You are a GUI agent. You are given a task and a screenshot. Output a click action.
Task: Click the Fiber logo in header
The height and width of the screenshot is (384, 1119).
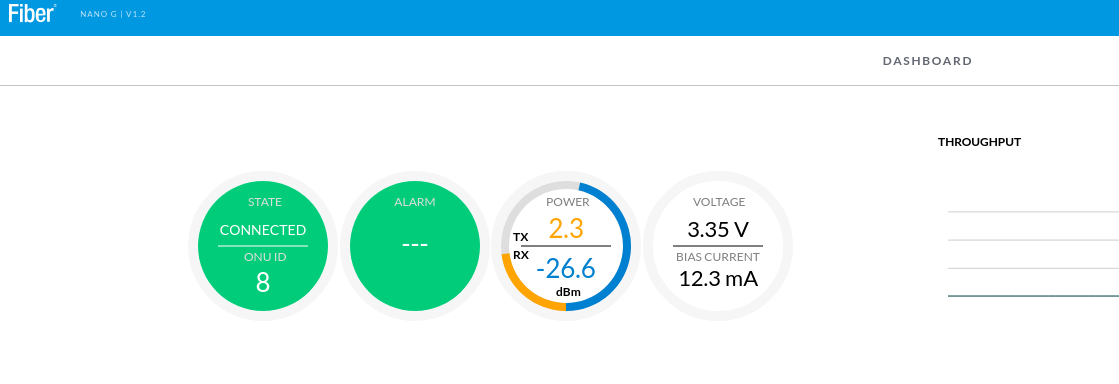(32, 13)
